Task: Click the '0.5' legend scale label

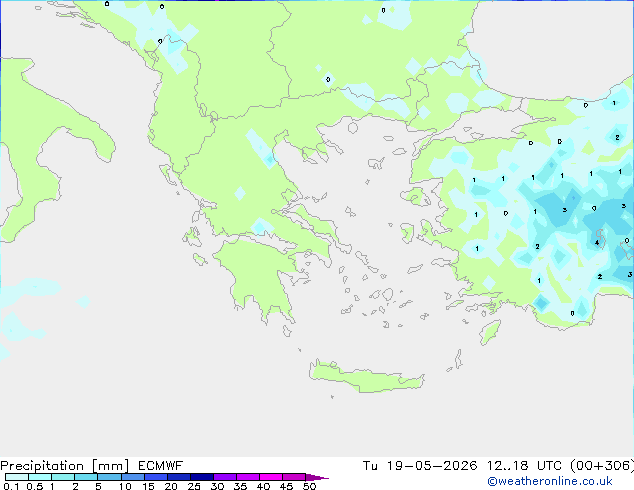Action: point(35,486)
